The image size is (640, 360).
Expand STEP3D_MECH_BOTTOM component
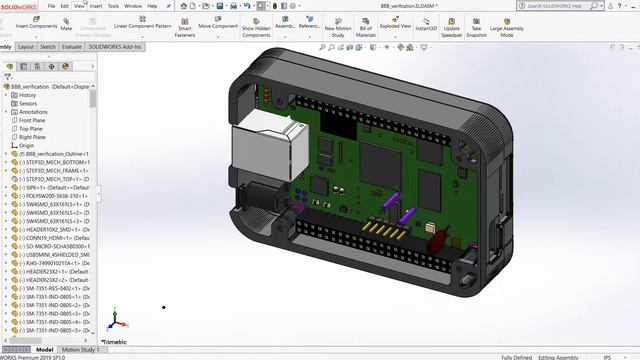point(6,162)
